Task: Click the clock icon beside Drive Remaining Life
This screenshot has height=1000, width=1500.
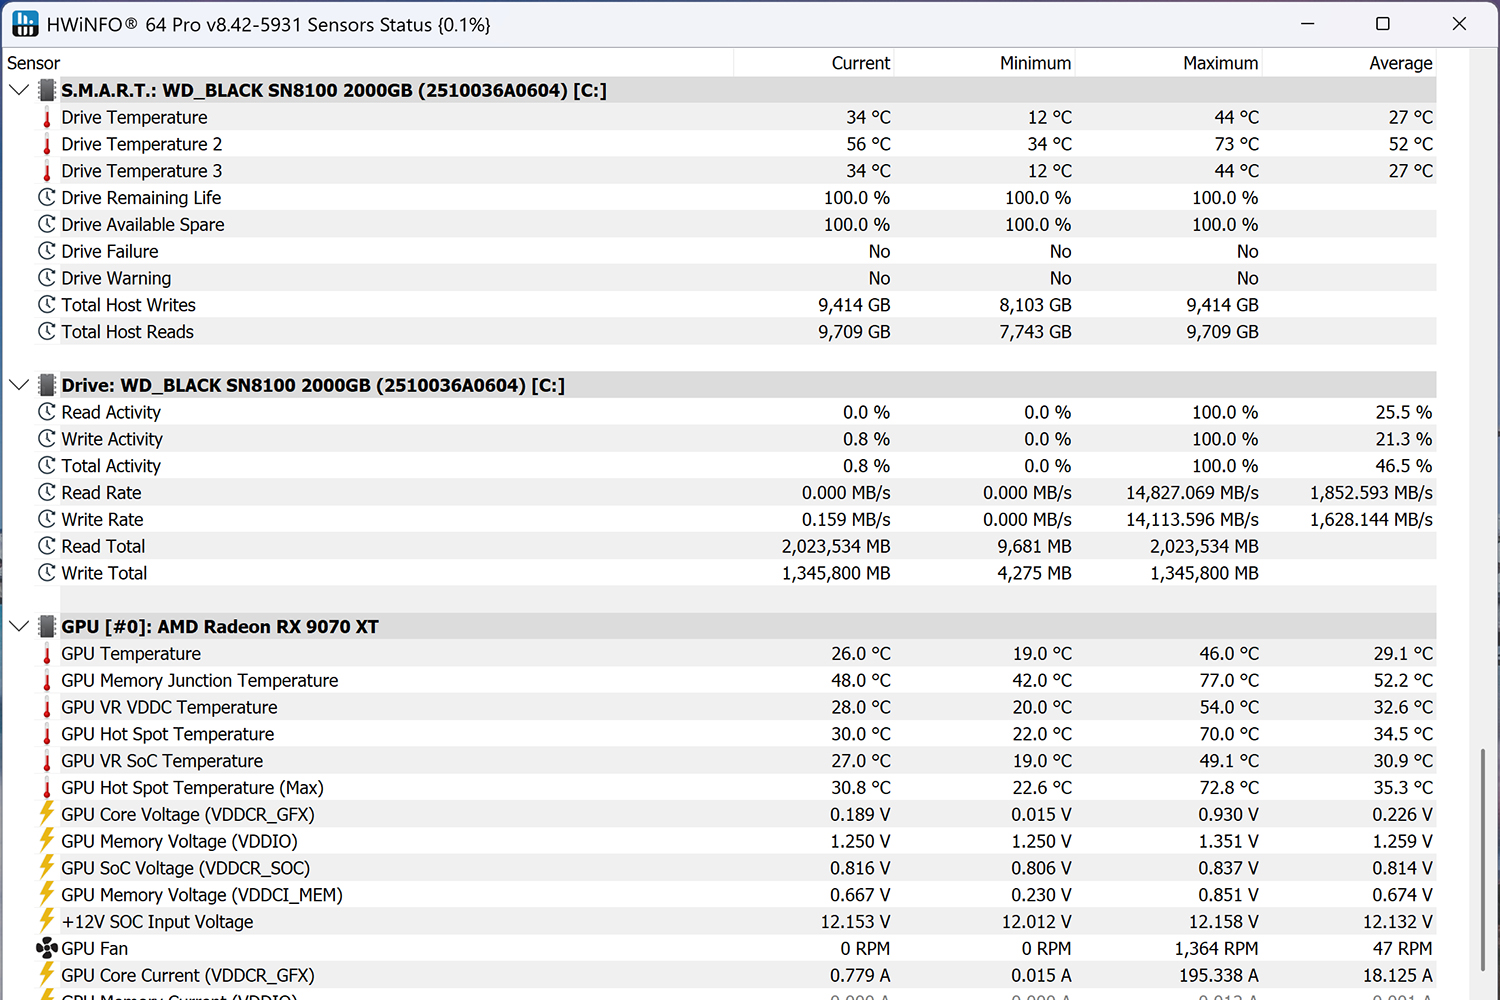Action: click(46, 198)
